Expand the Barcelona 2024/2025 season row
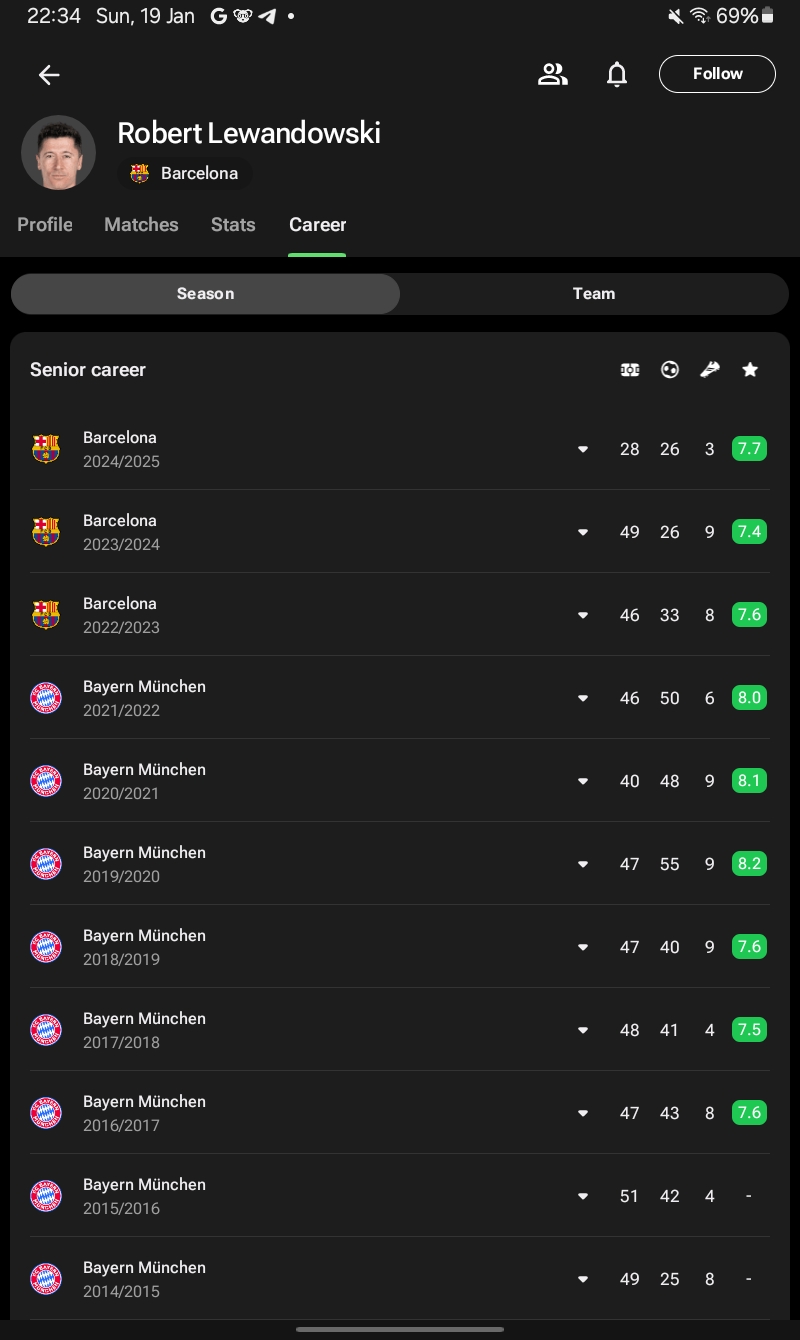The height and width of the screenshot is (1340, 800). click(x=583, y=449)
